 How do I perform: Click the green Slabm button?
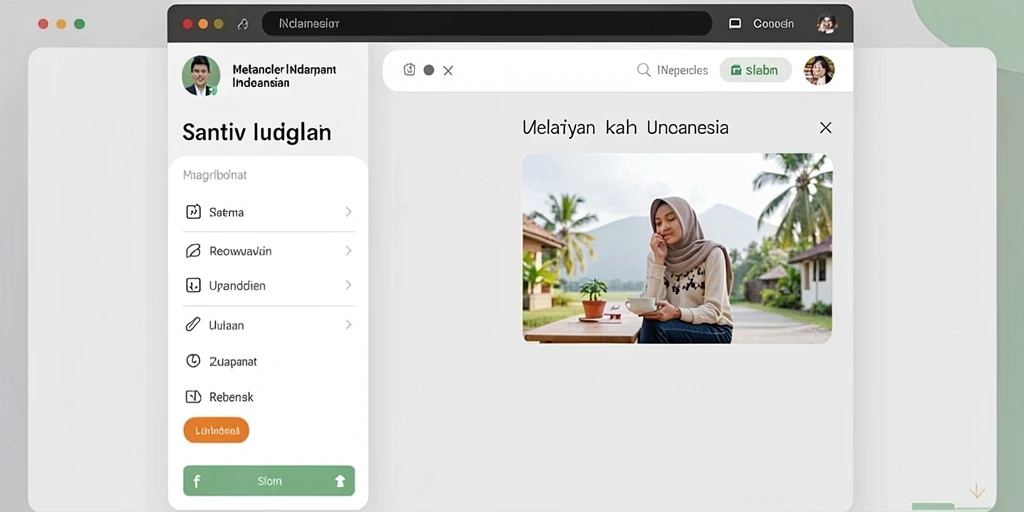pyautogui.click(x=756, y=70)
